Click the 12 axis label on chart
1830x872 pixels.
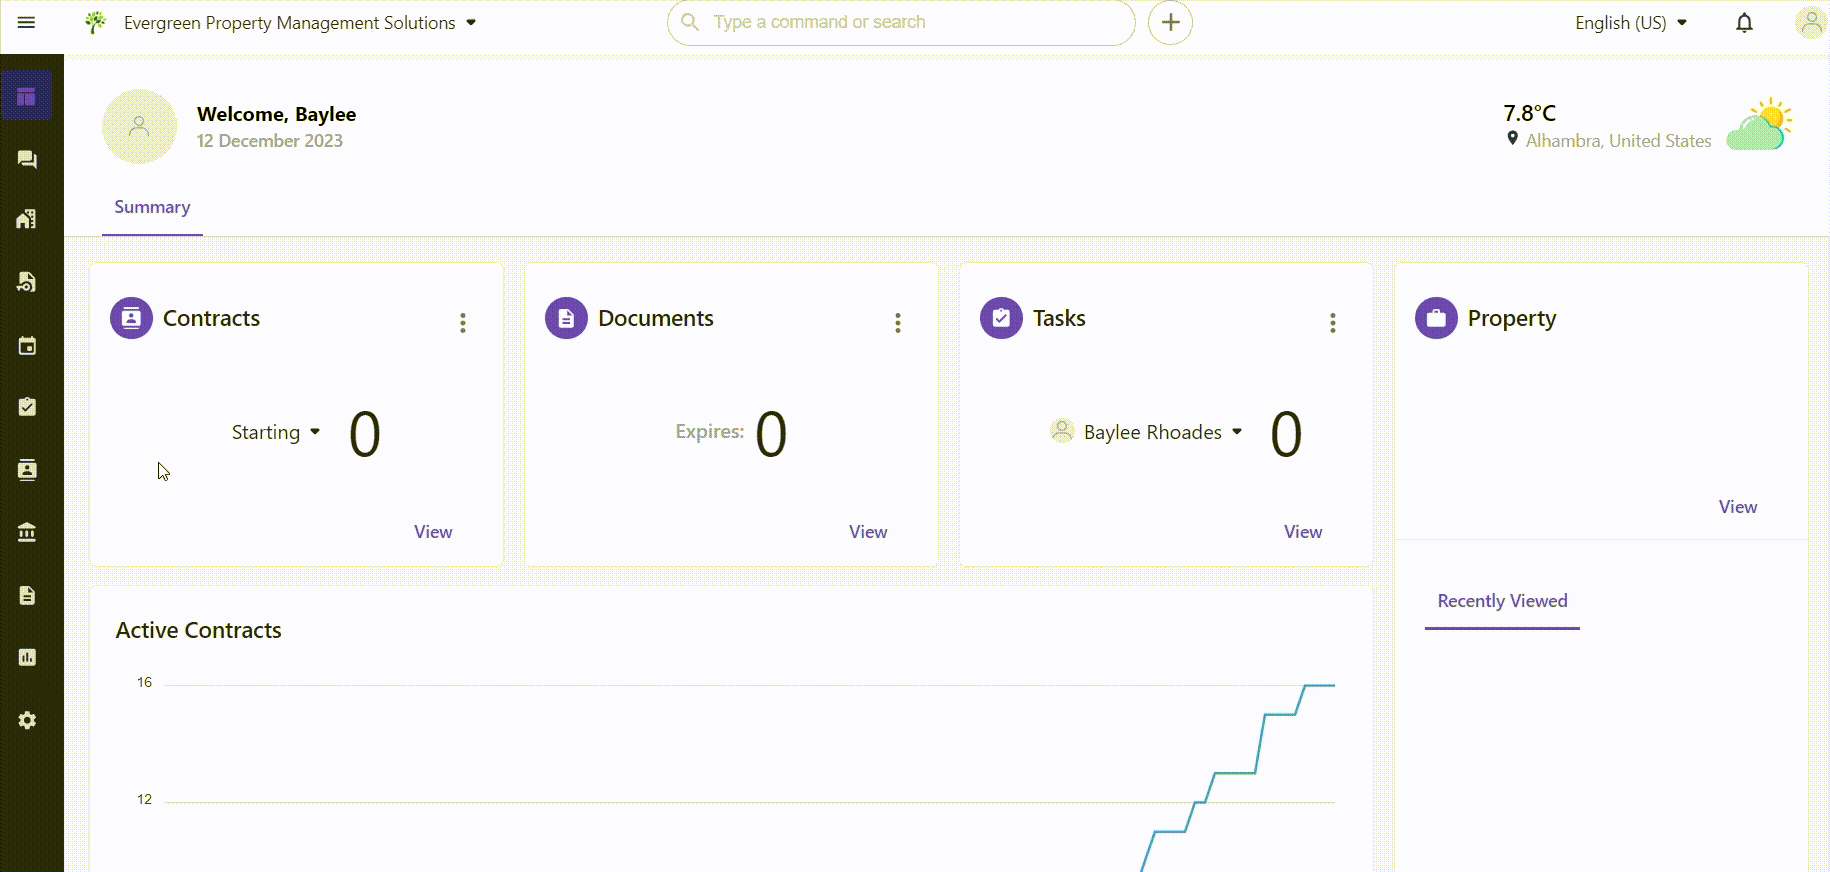point(144,799)
